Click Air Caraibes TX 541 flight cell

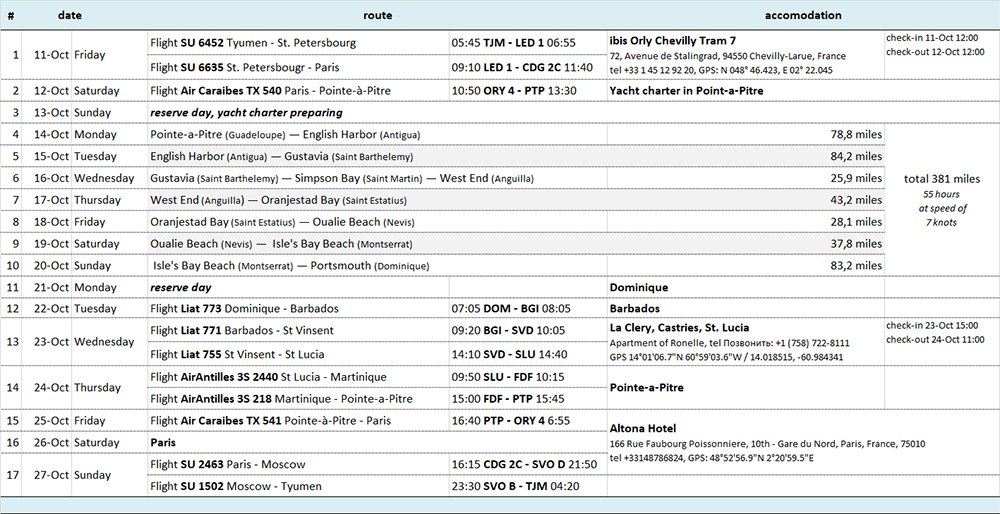click(298, 421)
